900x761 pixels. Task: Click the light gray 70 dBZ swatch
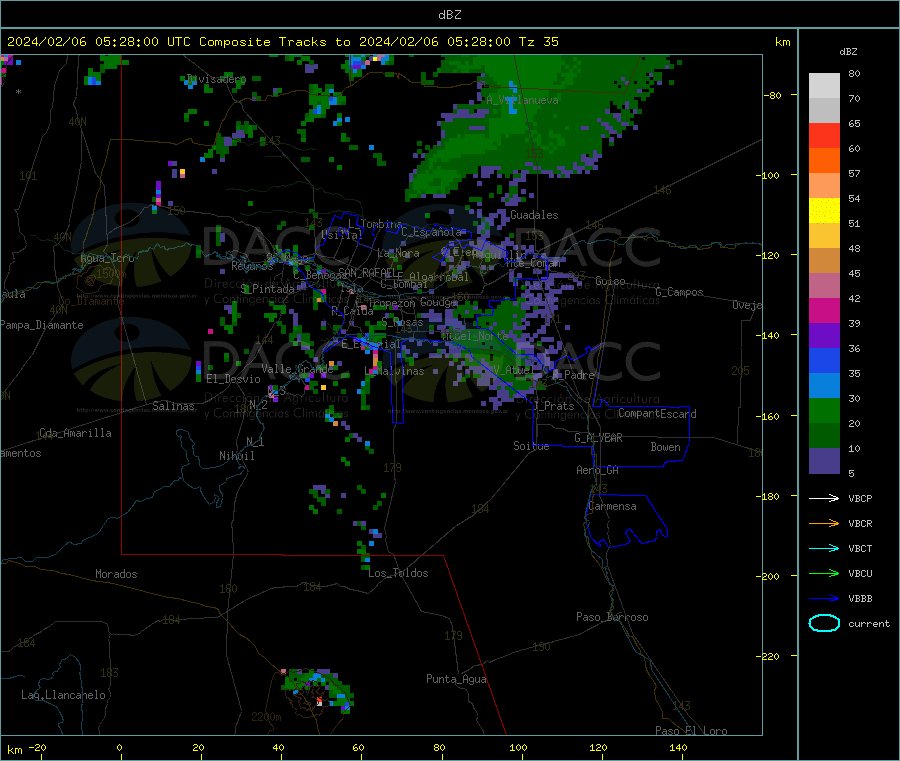pyautogui.click(x=824, y=86)
